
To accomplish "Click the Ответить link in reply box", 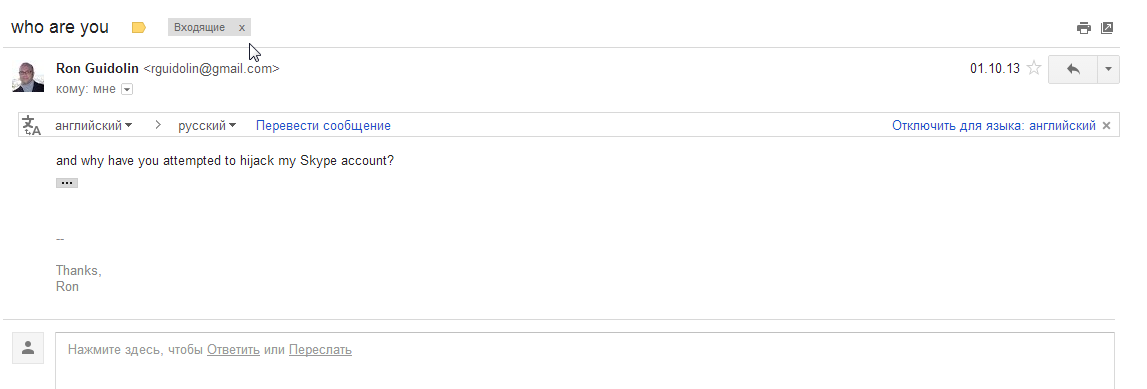I will click(x=233, y=350).
